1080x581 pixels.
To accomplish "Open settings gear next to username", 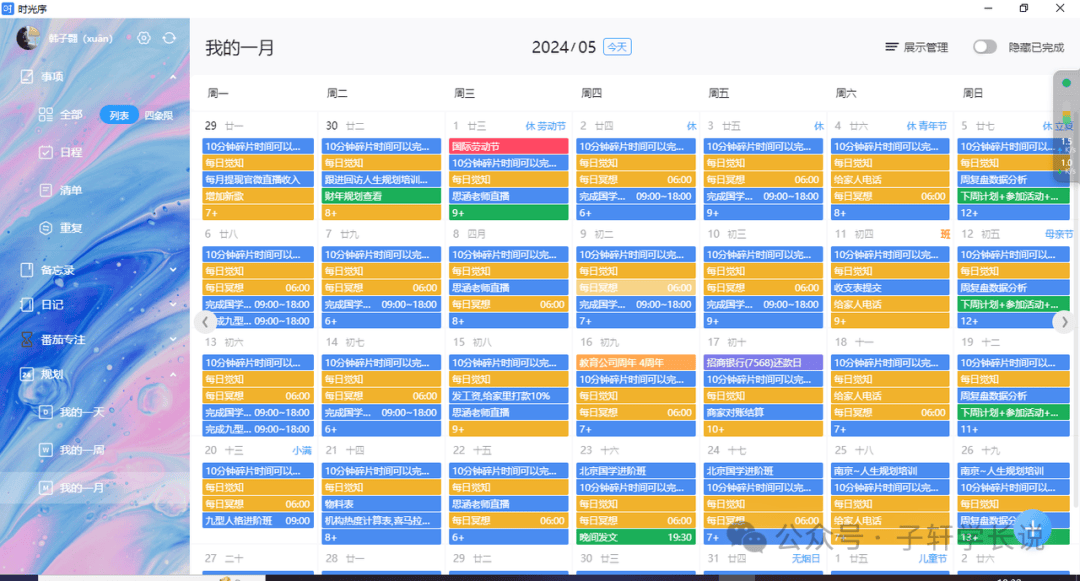I will [x=143, y=39].
